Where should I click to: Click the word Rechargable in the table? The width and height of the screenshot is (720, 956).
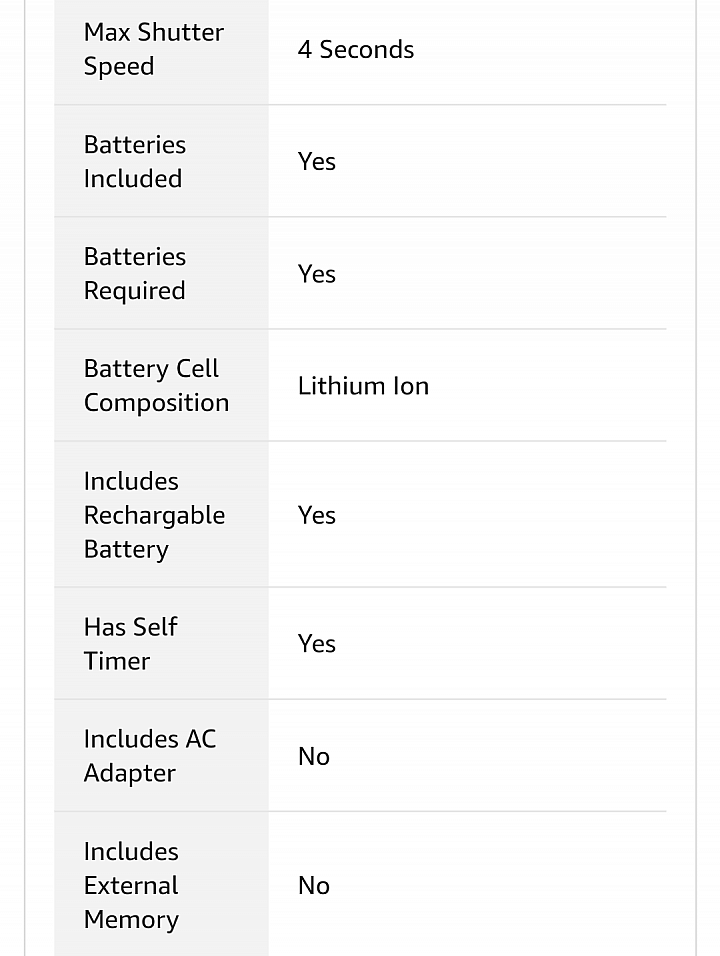154,516
